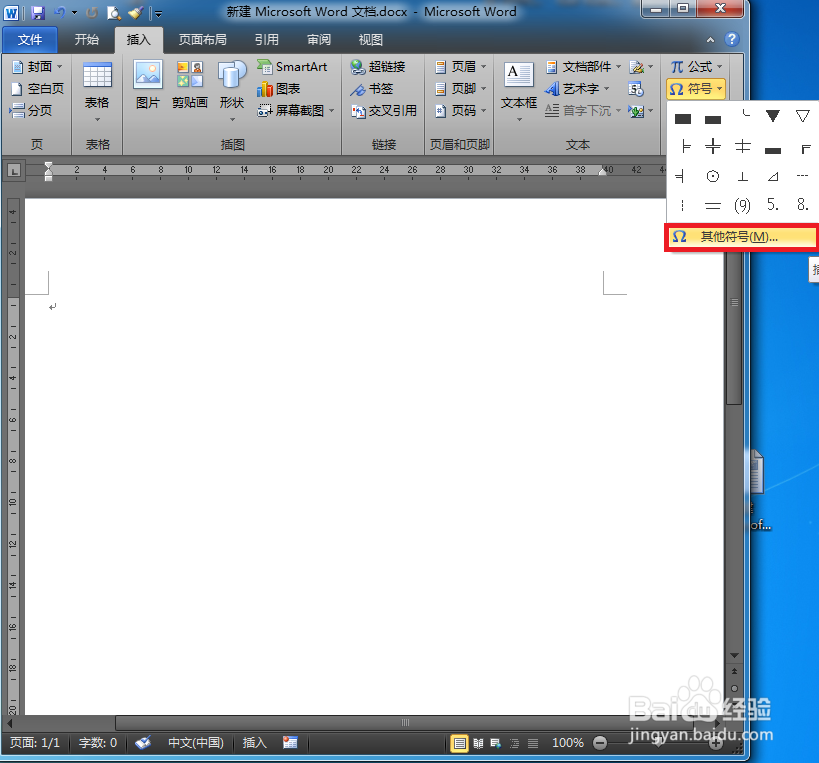This screenshot has height=763, width=819.
Task: Select the circled dot ⊙ symbol
Action: coord(712,177)
